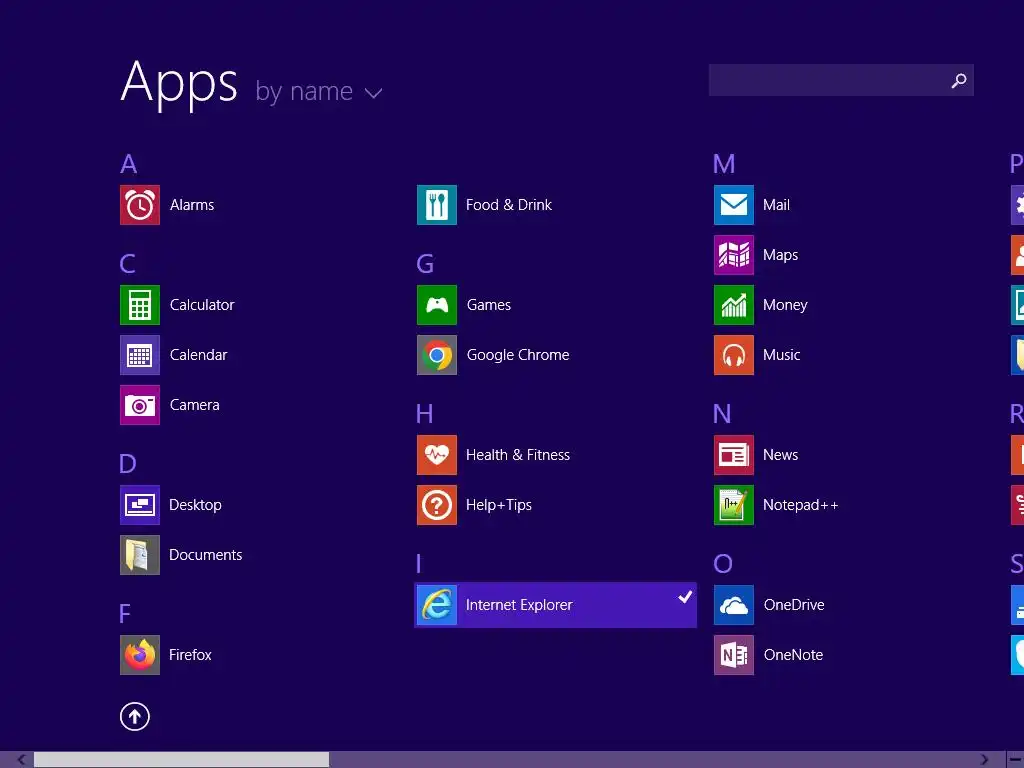Select the letter D group header
The height and width of the screenshot is (768, 1024).
click(x=128, y=464)
